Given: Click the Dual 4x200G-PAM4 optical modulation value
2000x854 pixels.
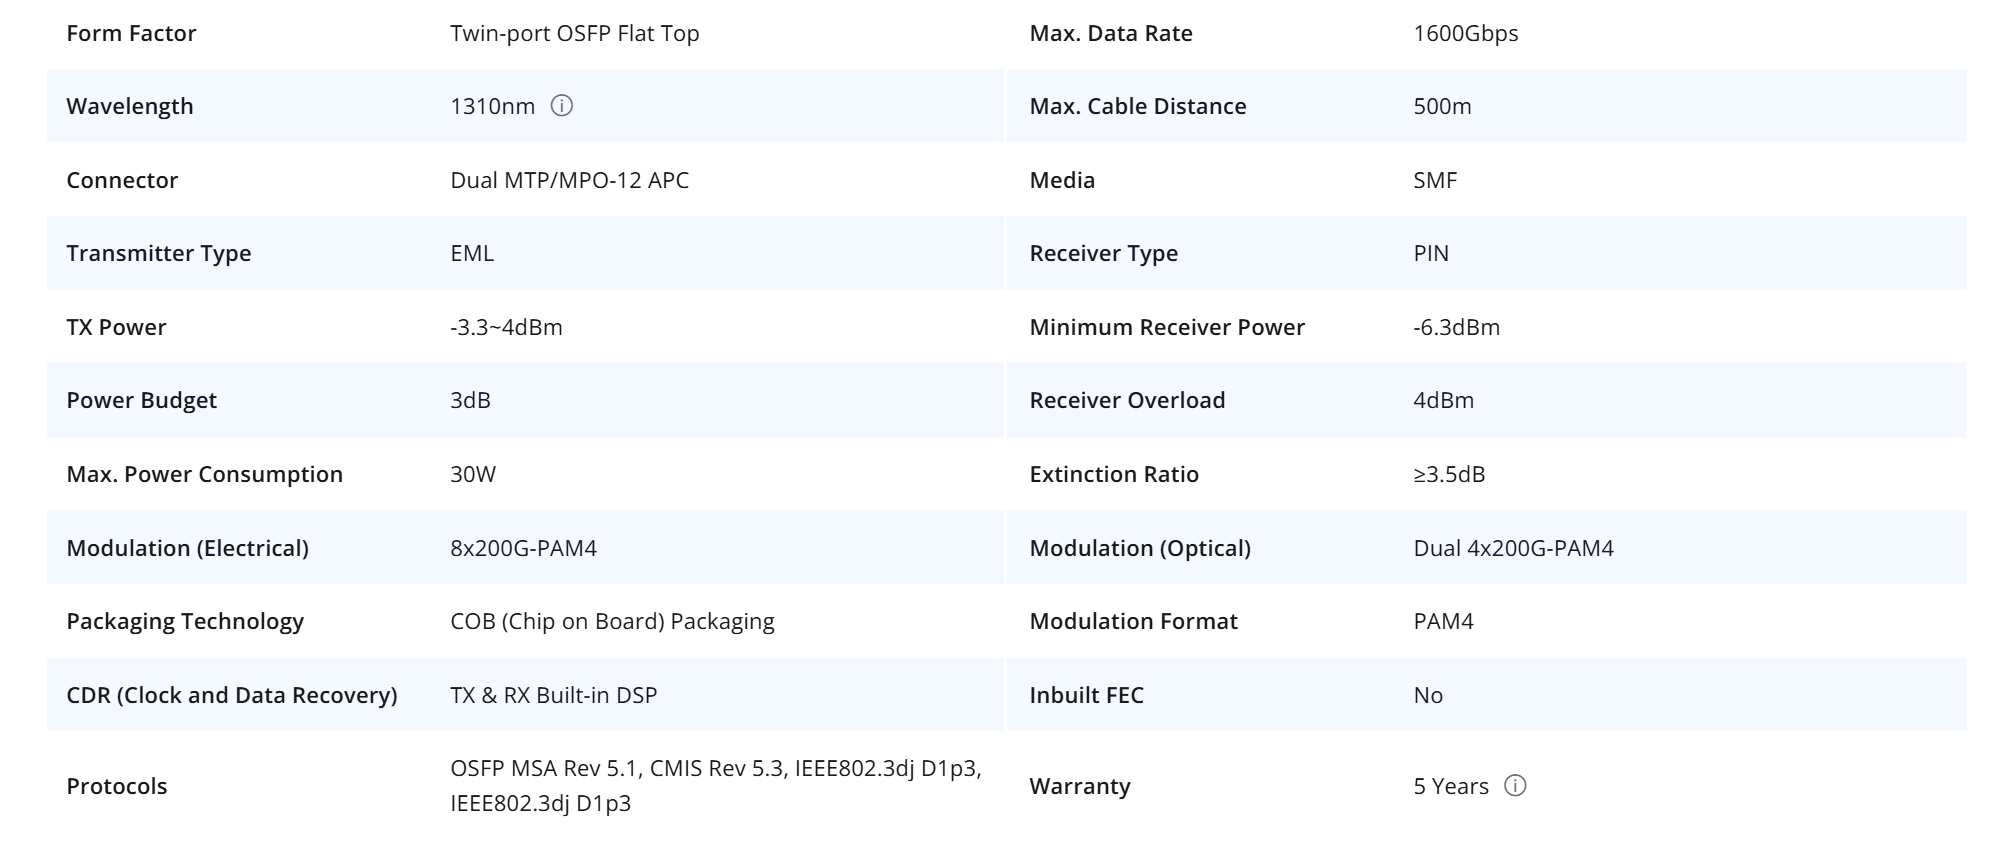Looking at the screenshot, I should [1513, 548].
